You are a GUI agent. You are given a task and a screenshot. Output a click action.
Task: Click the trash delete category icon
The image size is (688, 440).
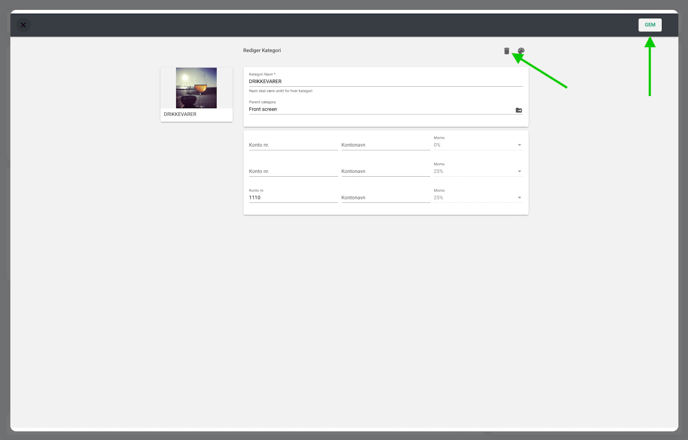click(506, 51)
